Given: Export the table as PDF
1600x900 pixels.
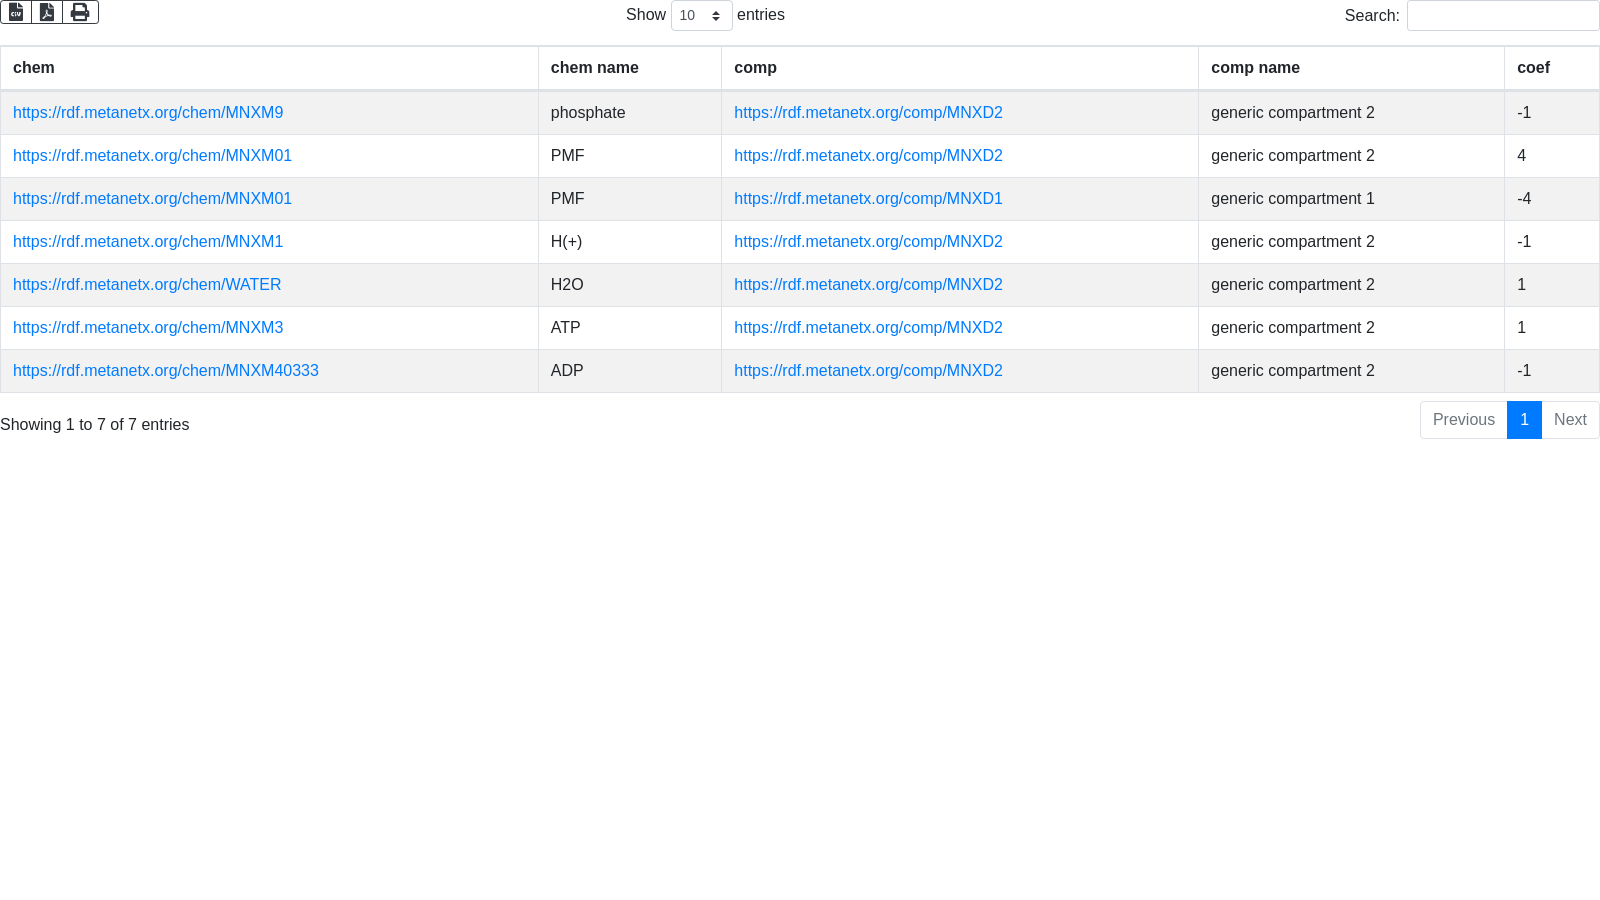Looking at the screenshot, I should 47,12.
